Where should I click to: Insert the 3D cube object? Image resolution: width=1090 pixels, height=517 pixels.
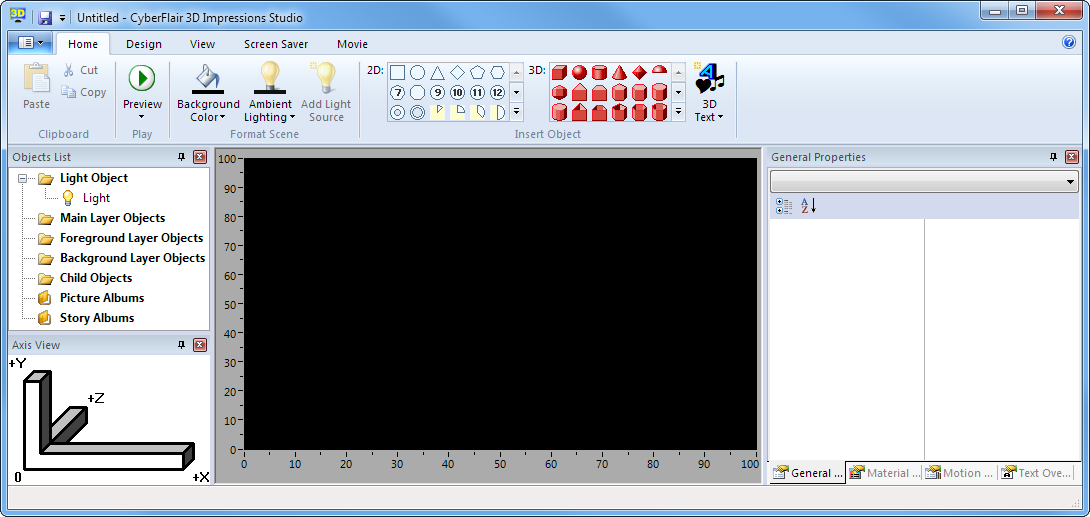click(x=559, y=72)
